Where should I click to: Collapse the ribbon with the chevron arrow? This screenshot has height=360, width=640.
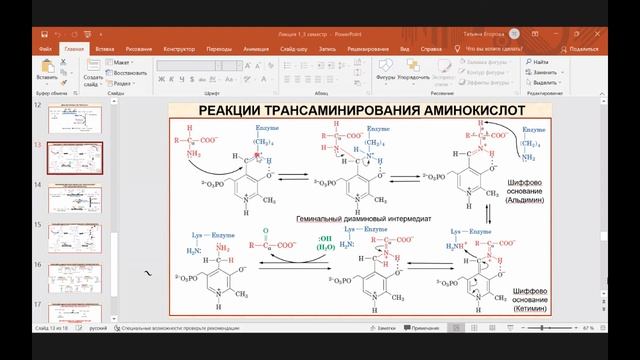pyautogui.click(x=602, y=93)
